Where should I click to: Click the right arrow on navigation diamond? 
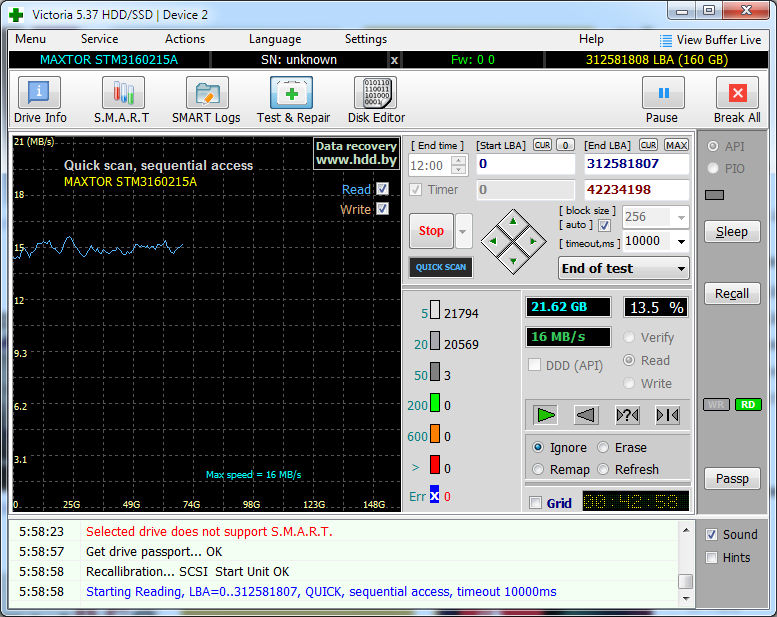pos(533,241)
